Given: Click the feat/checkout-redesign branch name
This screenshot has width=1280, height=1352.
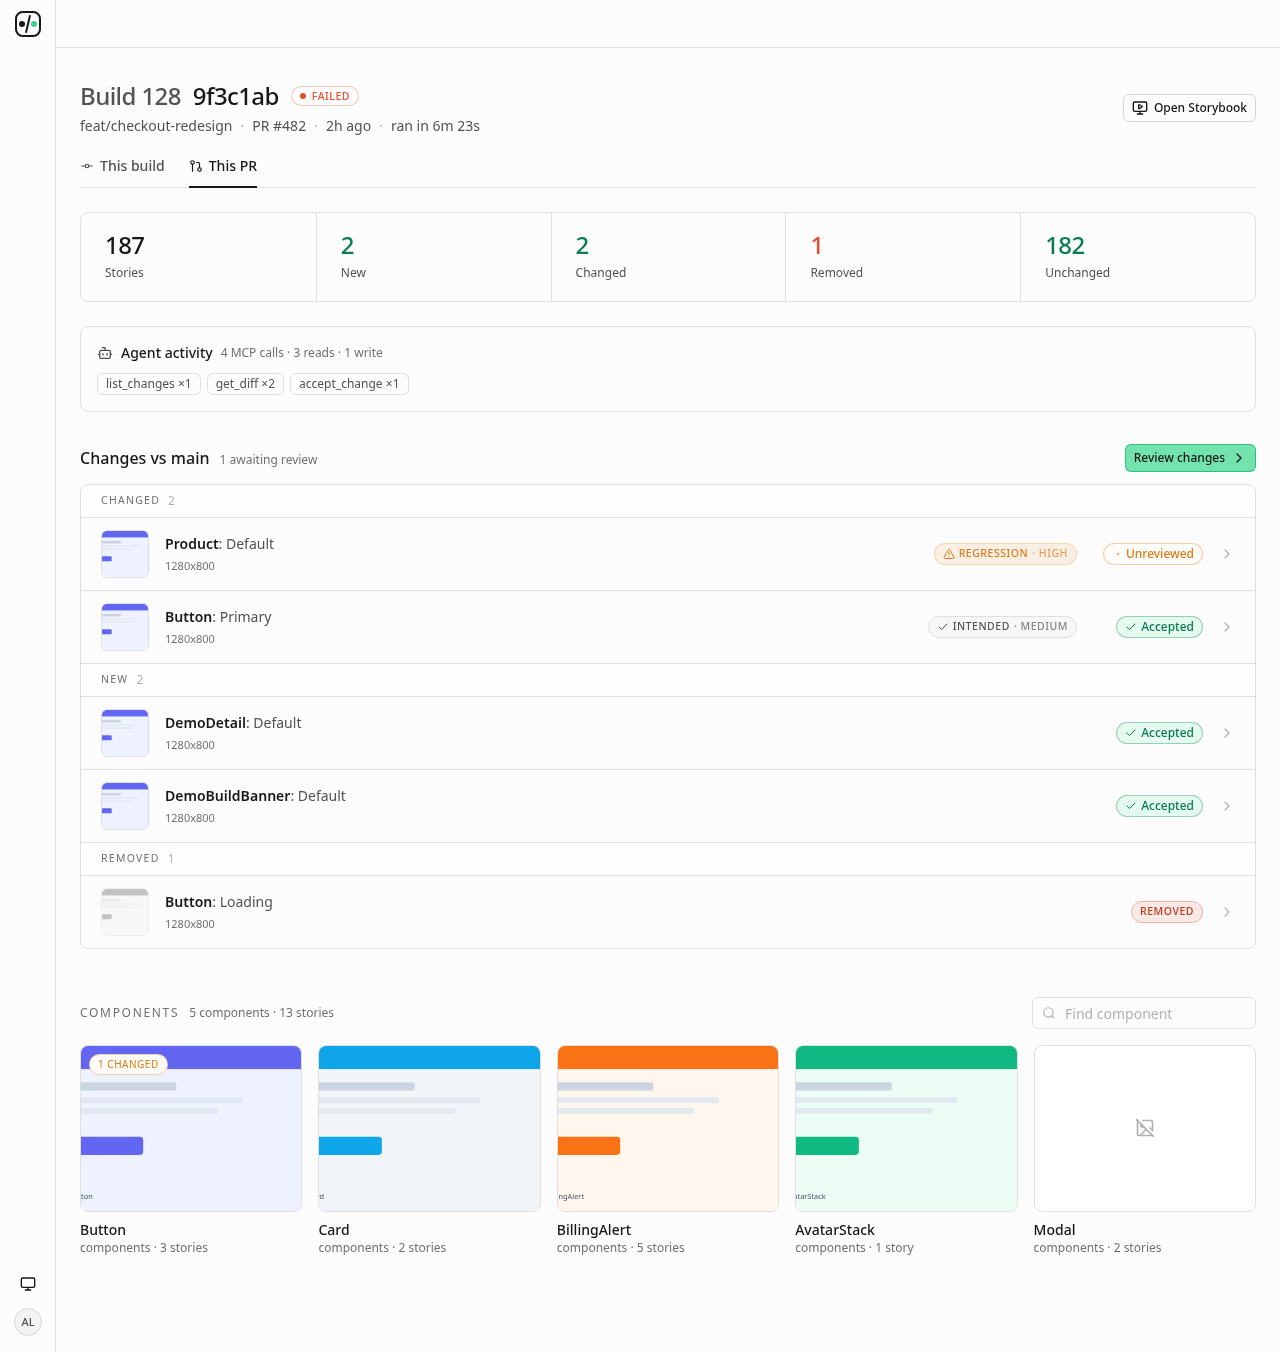Looking at the screenshot, I should pyautogui.click(x=156, y=126).
